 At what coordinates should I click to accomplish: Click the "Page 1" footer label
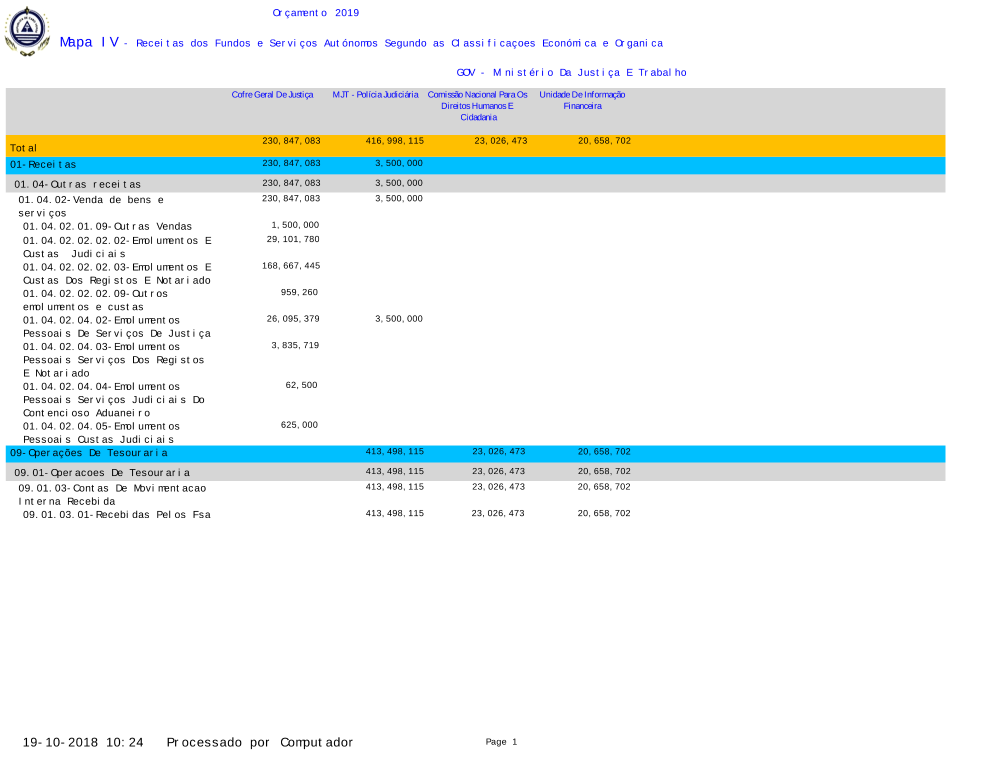(501, 742)
